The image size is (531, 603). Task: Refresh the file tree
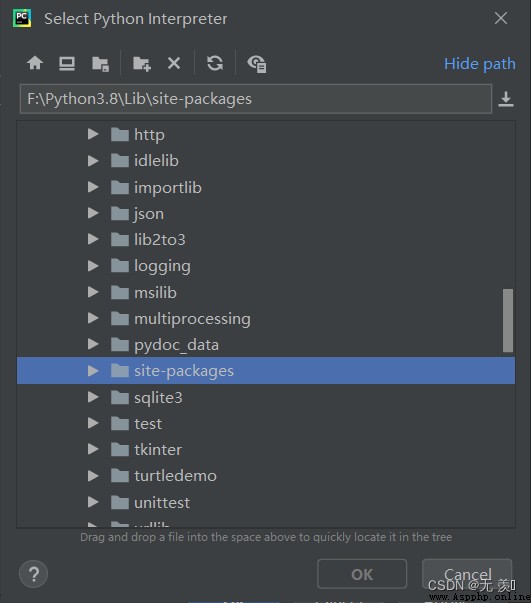215,63
